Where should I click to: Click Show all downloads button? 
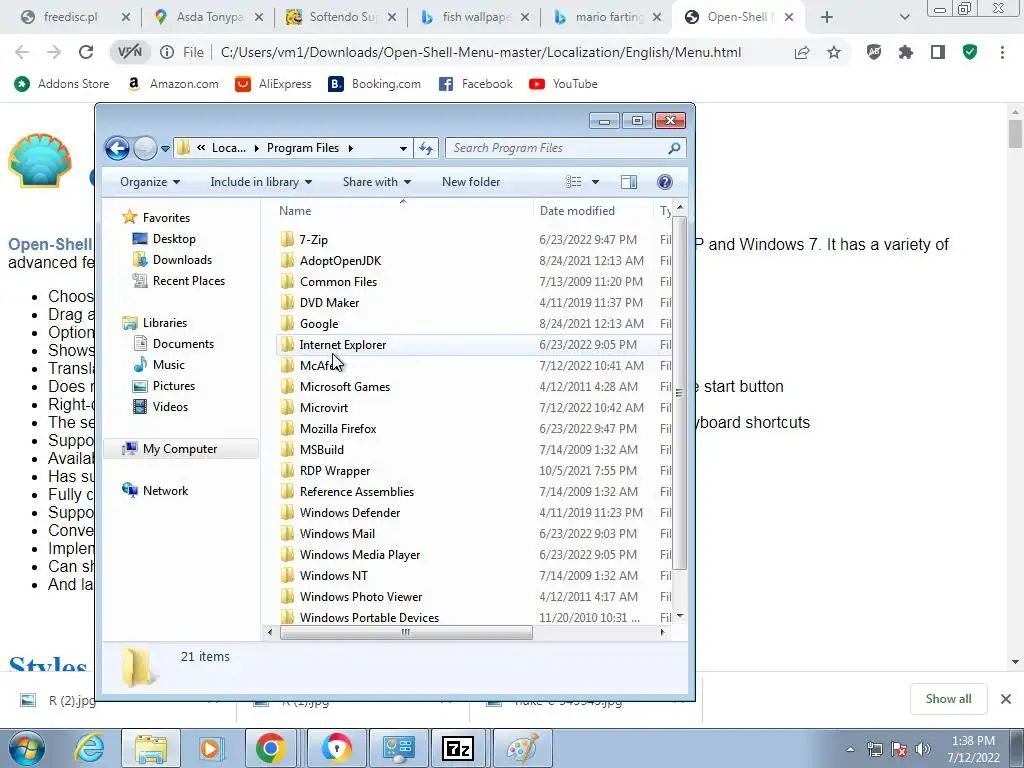[948, 699]
